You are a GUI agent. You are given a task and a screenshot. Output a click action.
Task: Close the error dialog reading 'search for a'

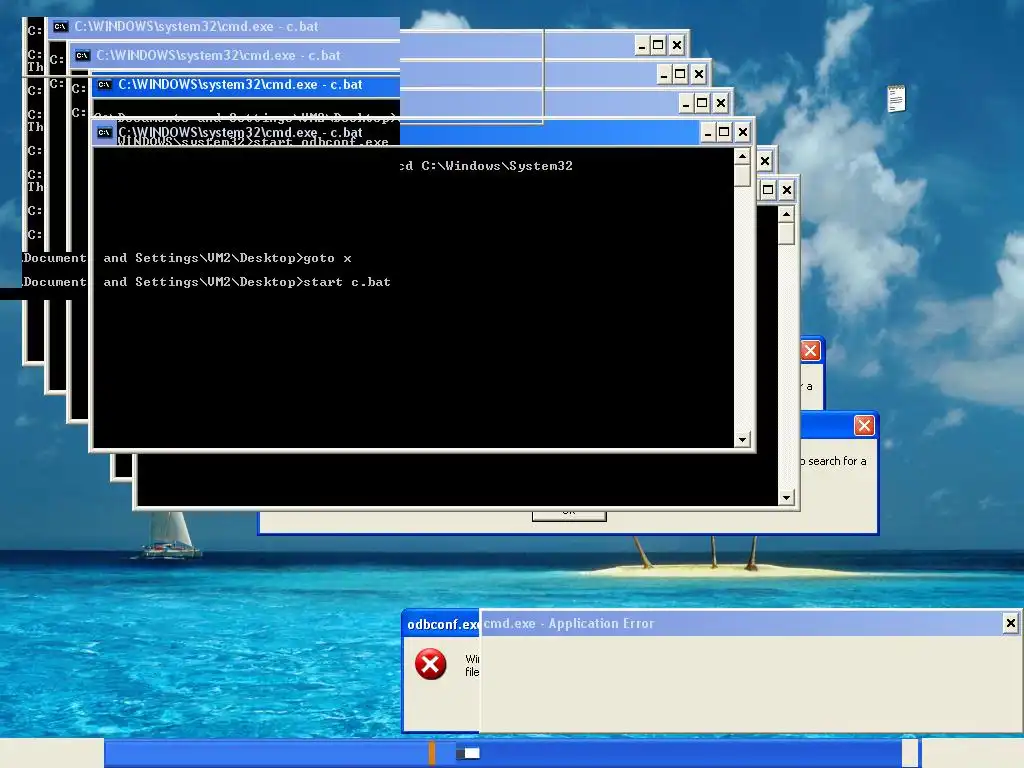coord(864,426)
